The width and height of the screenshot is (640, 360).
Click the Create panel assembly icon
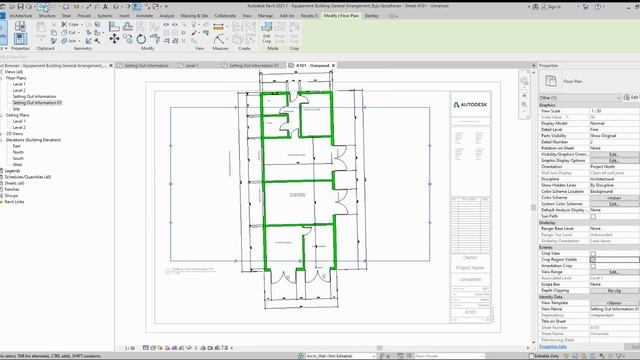tap(238, 39)
